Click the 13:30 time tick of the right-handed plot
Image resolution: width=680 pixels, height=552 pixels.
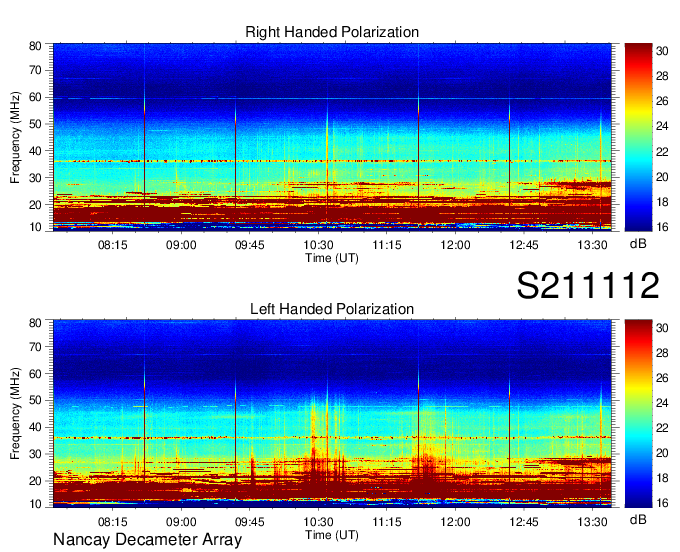tap(592, 245)
